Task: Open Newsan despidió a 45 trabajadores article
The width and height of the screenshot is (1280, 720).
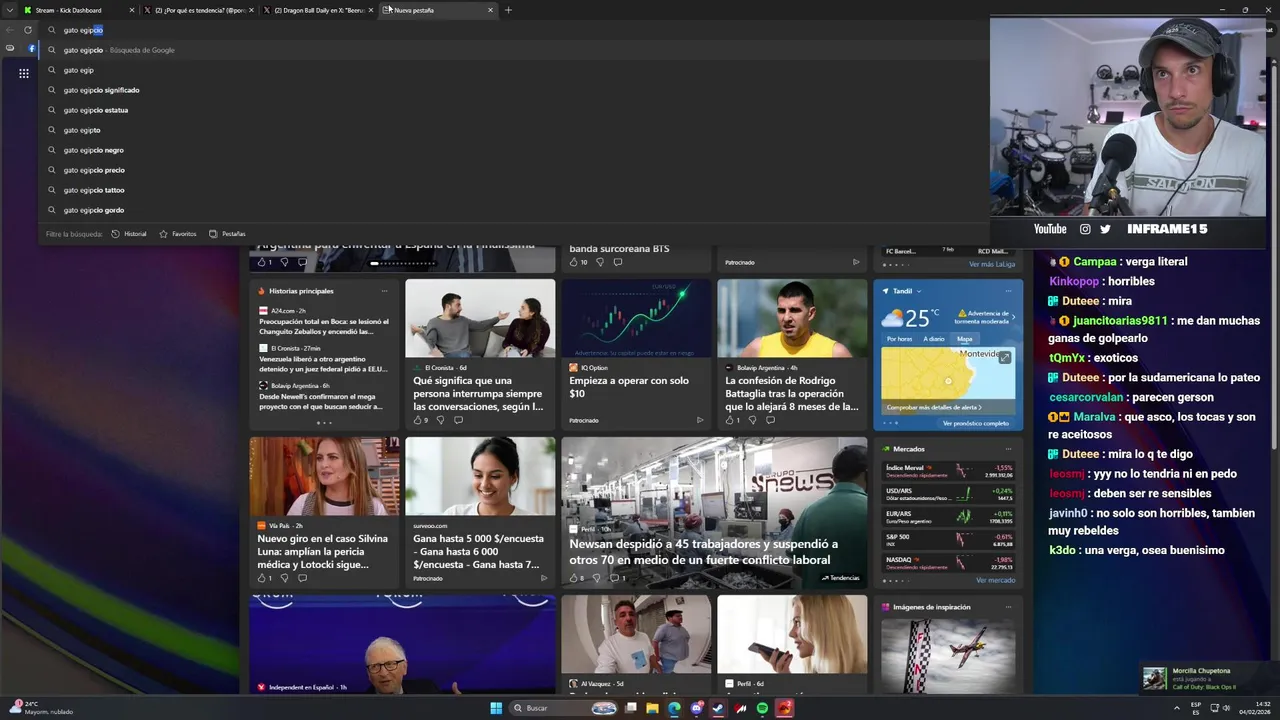Action: tap(703, 552)
